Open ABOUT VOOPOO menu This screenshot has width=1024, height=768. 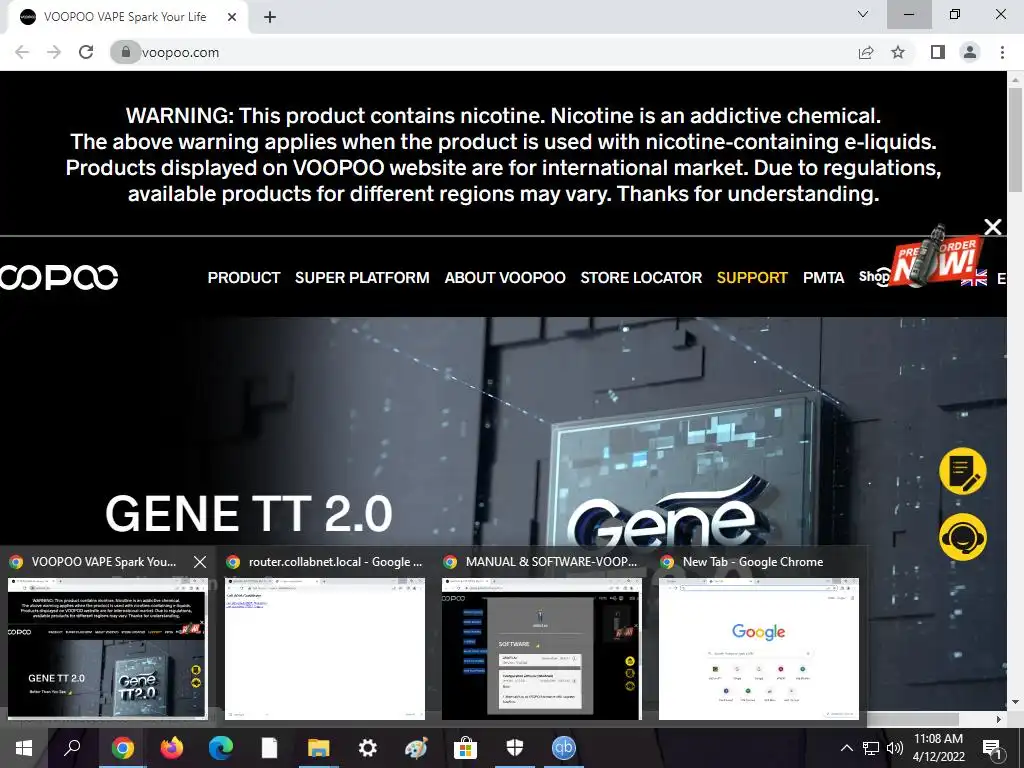point(505,278)
